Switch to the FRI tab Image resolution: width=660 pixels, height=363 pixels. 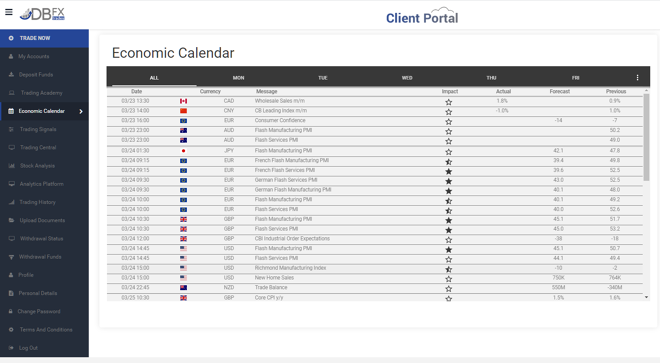tap(575, 78)
